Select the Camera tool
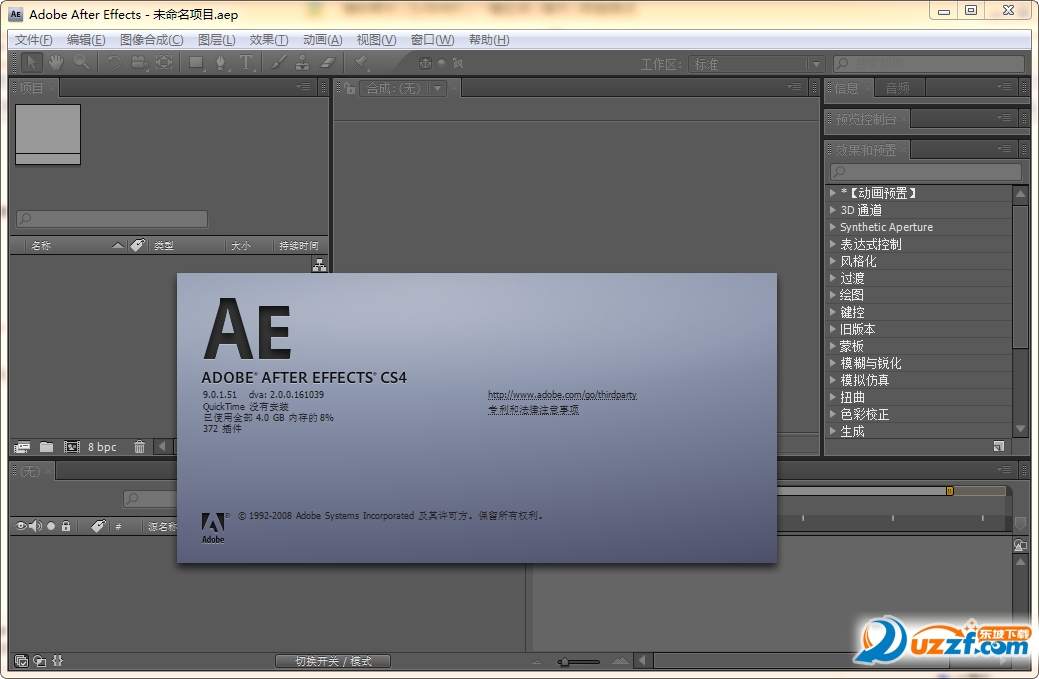The image size is (1039, 679). (138, 63)
